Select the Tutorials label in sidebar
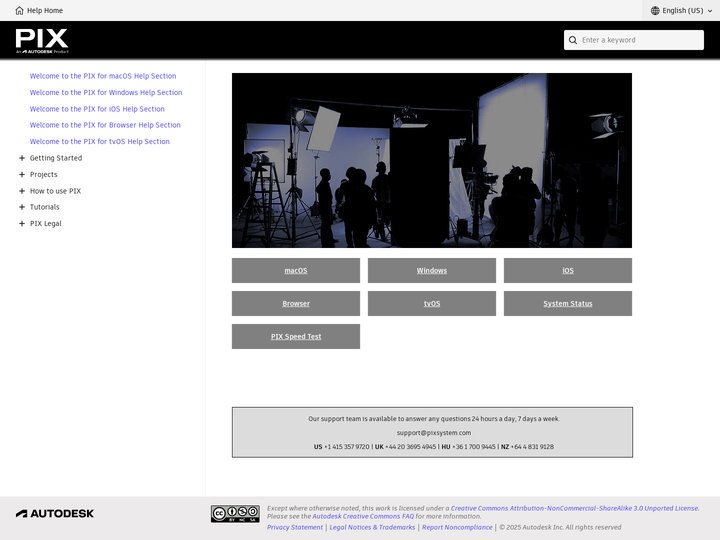Image resolution: width=720 pixels, height=540 pixels. coord(45,207)
